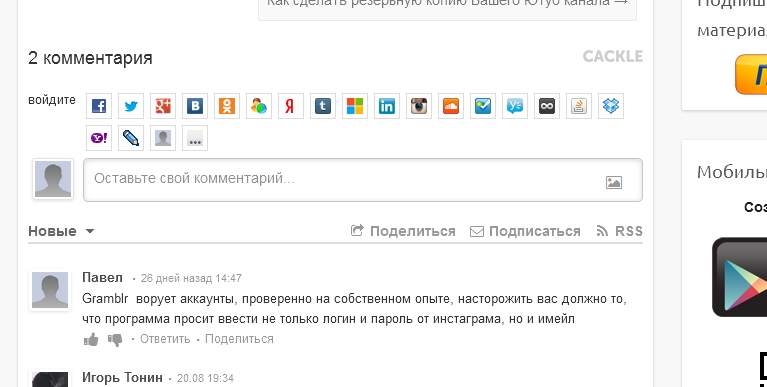The height and width of the screenshot is (387, 767).
Task: Log in with Twitter icon
Action: (x=131, y=106)
